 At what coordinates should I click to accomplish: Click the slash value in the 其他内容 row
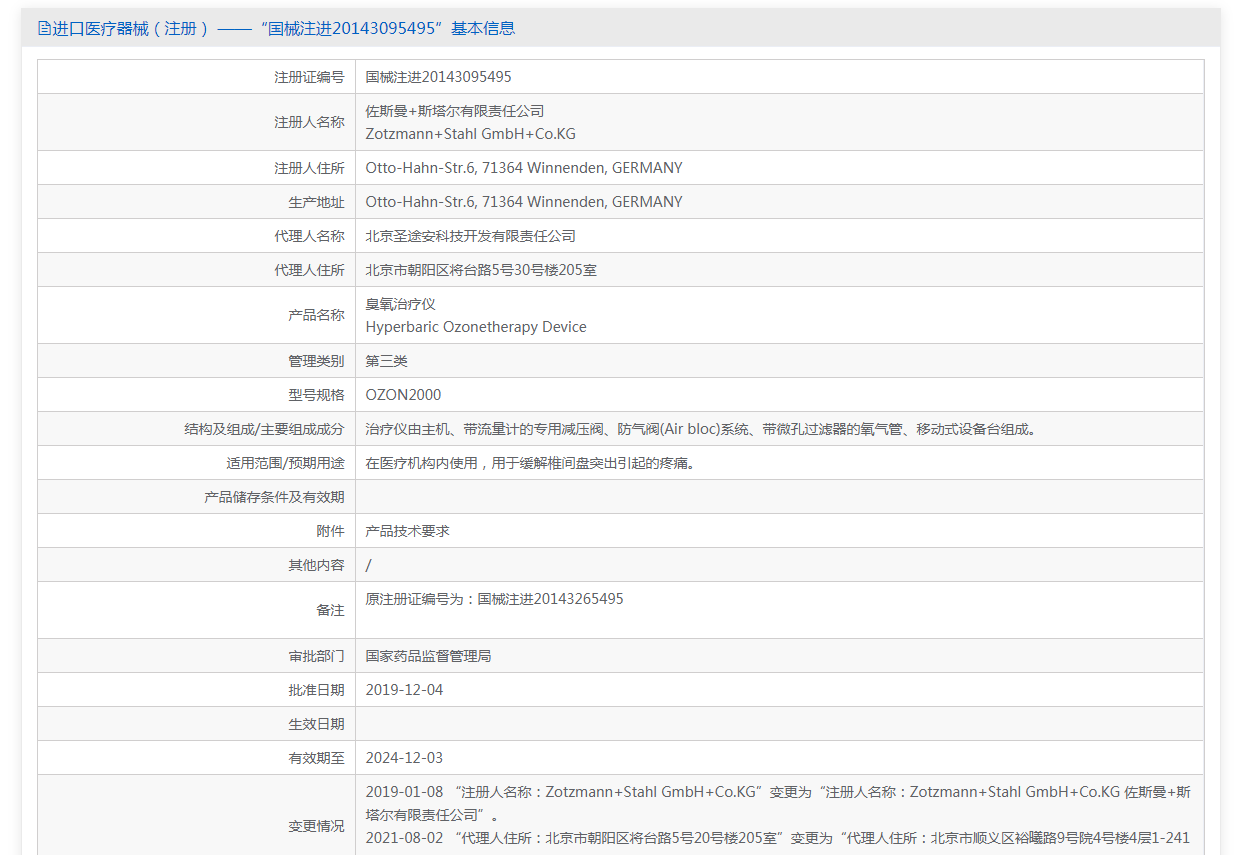pos(368,565)
